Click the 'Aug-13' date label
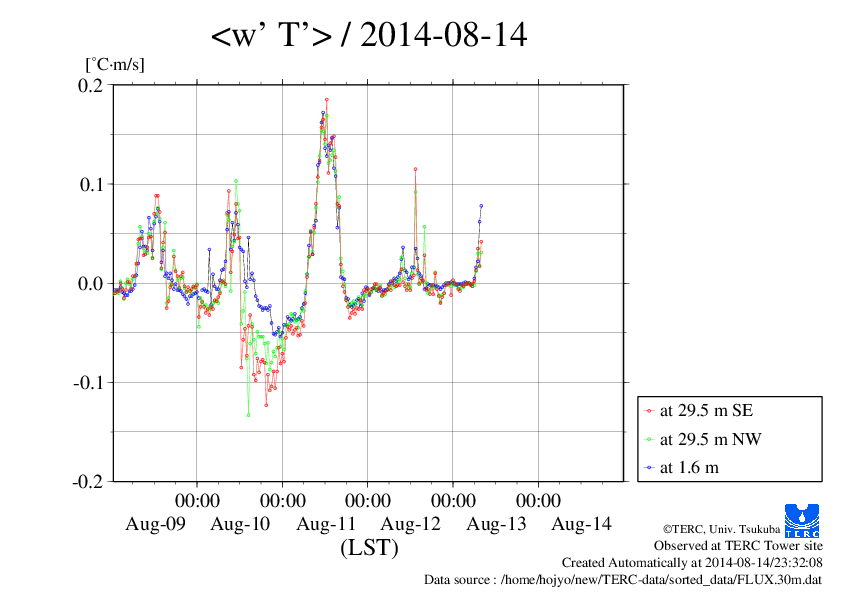842x595 pixels. tap(496, 524)
